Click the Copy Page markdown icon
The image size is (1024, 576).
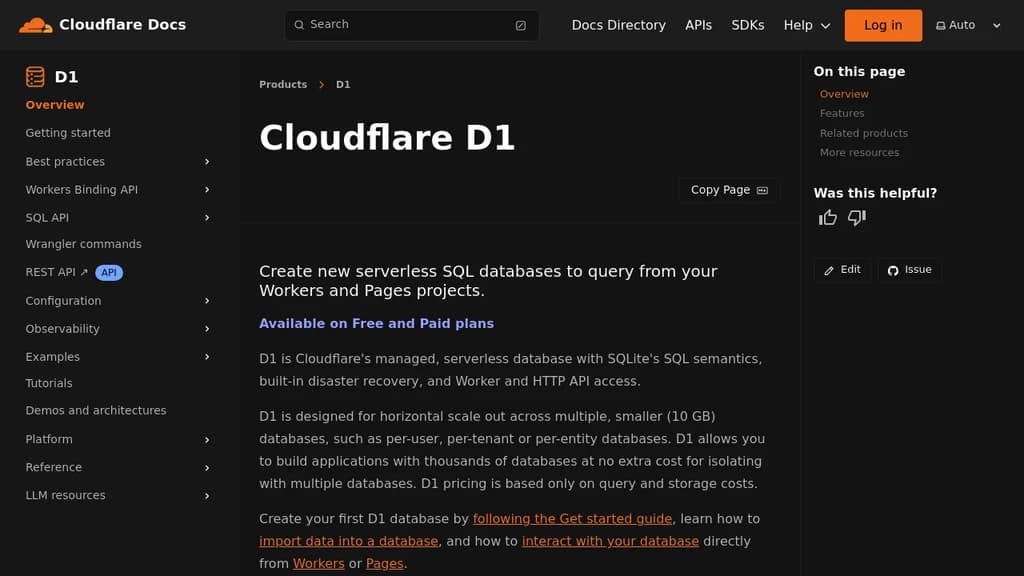[762, 191]
